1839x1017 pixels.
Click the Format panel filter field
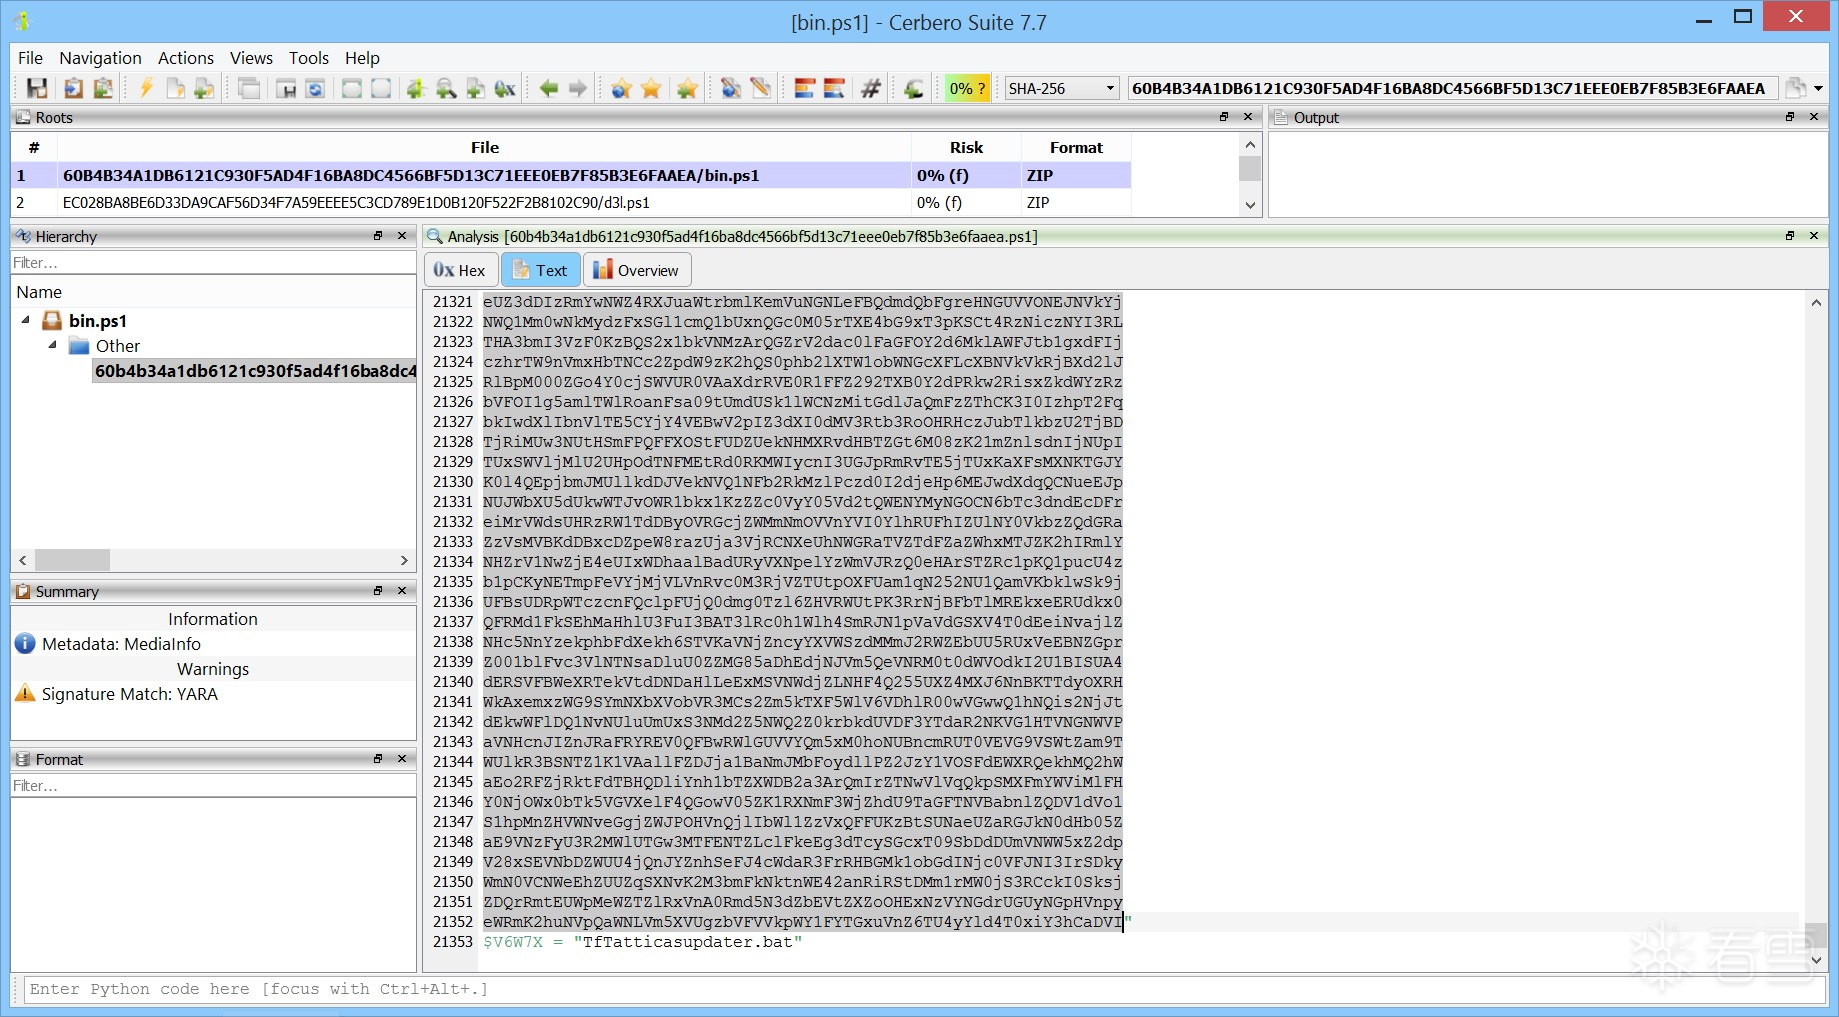(x=214, y=786)
